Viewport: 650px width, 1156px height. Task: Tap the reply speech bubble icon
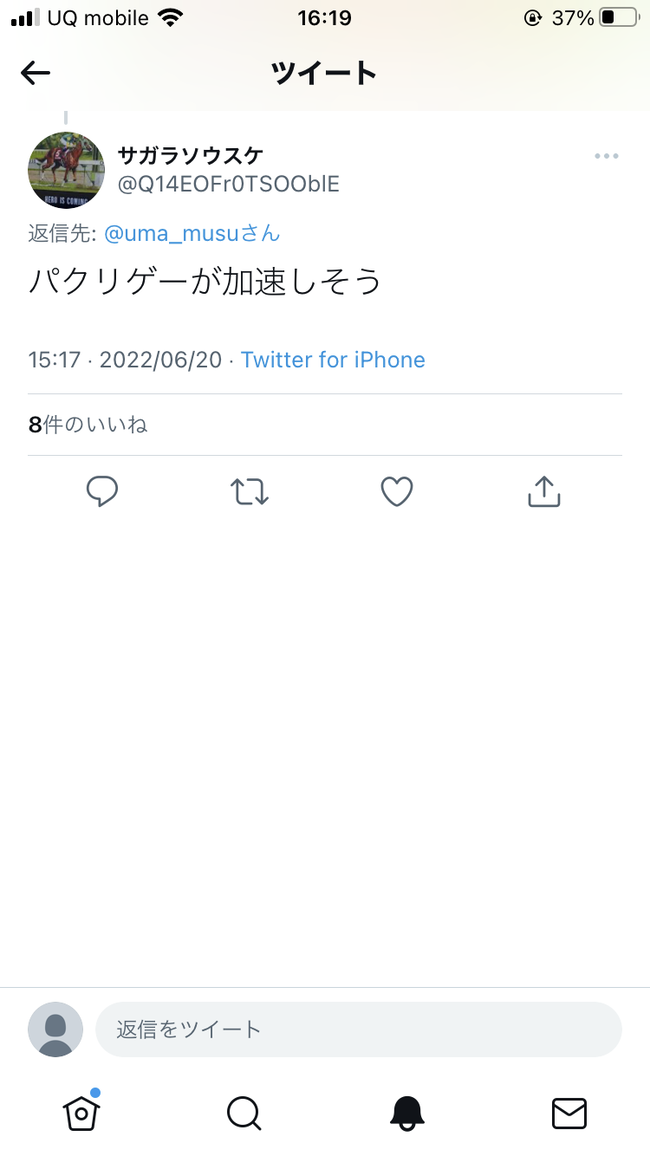tap(102, 492)
